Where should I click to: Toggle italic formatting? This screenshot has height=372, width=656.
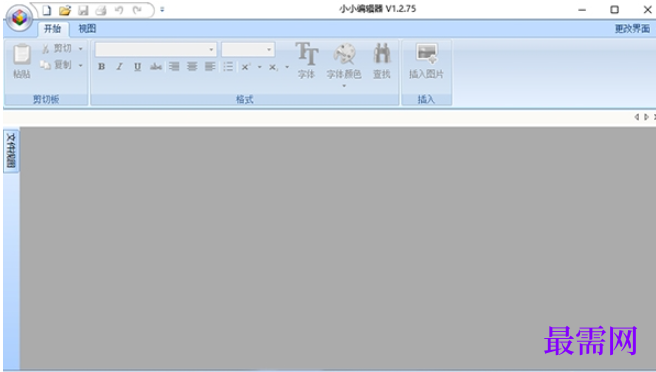pyautogui.click(x=120, y=67)
